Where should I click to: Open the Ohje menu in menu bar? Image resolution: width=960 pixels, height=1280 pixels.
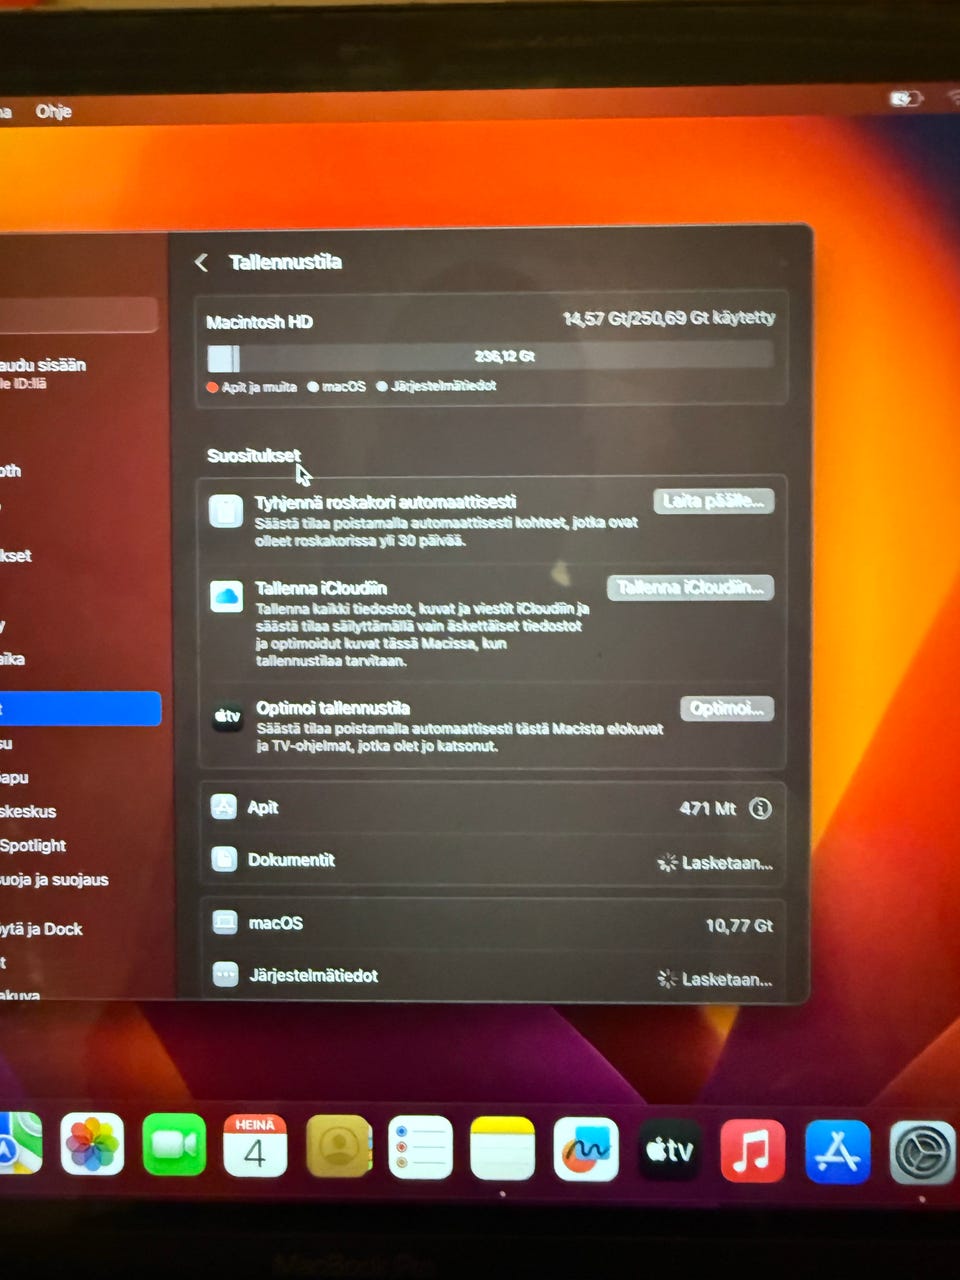click(x=54, y=111)
